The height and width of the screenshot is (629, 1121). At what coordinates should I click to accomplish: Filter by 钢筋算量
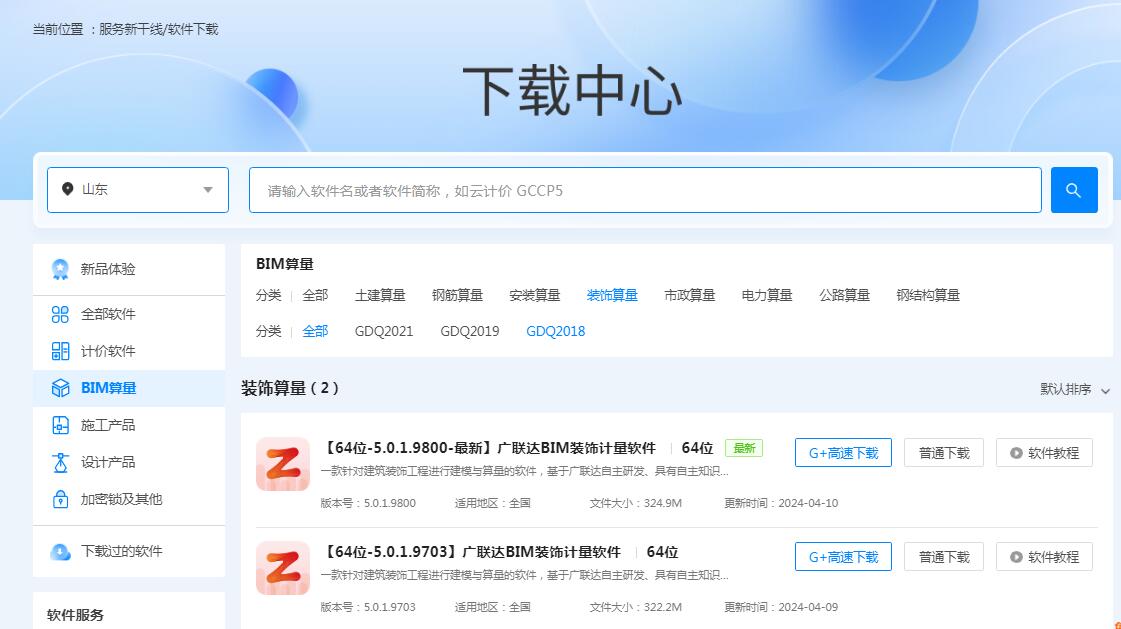point(457,295)
